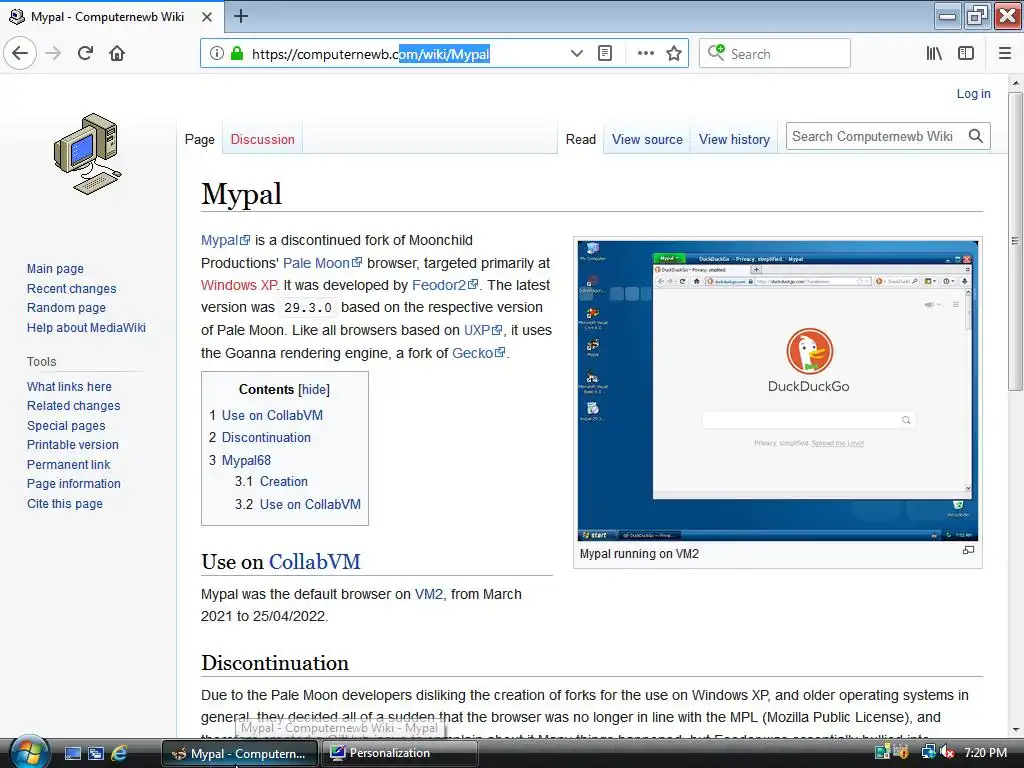
Task: Open Special pages link
Action: 66,426
